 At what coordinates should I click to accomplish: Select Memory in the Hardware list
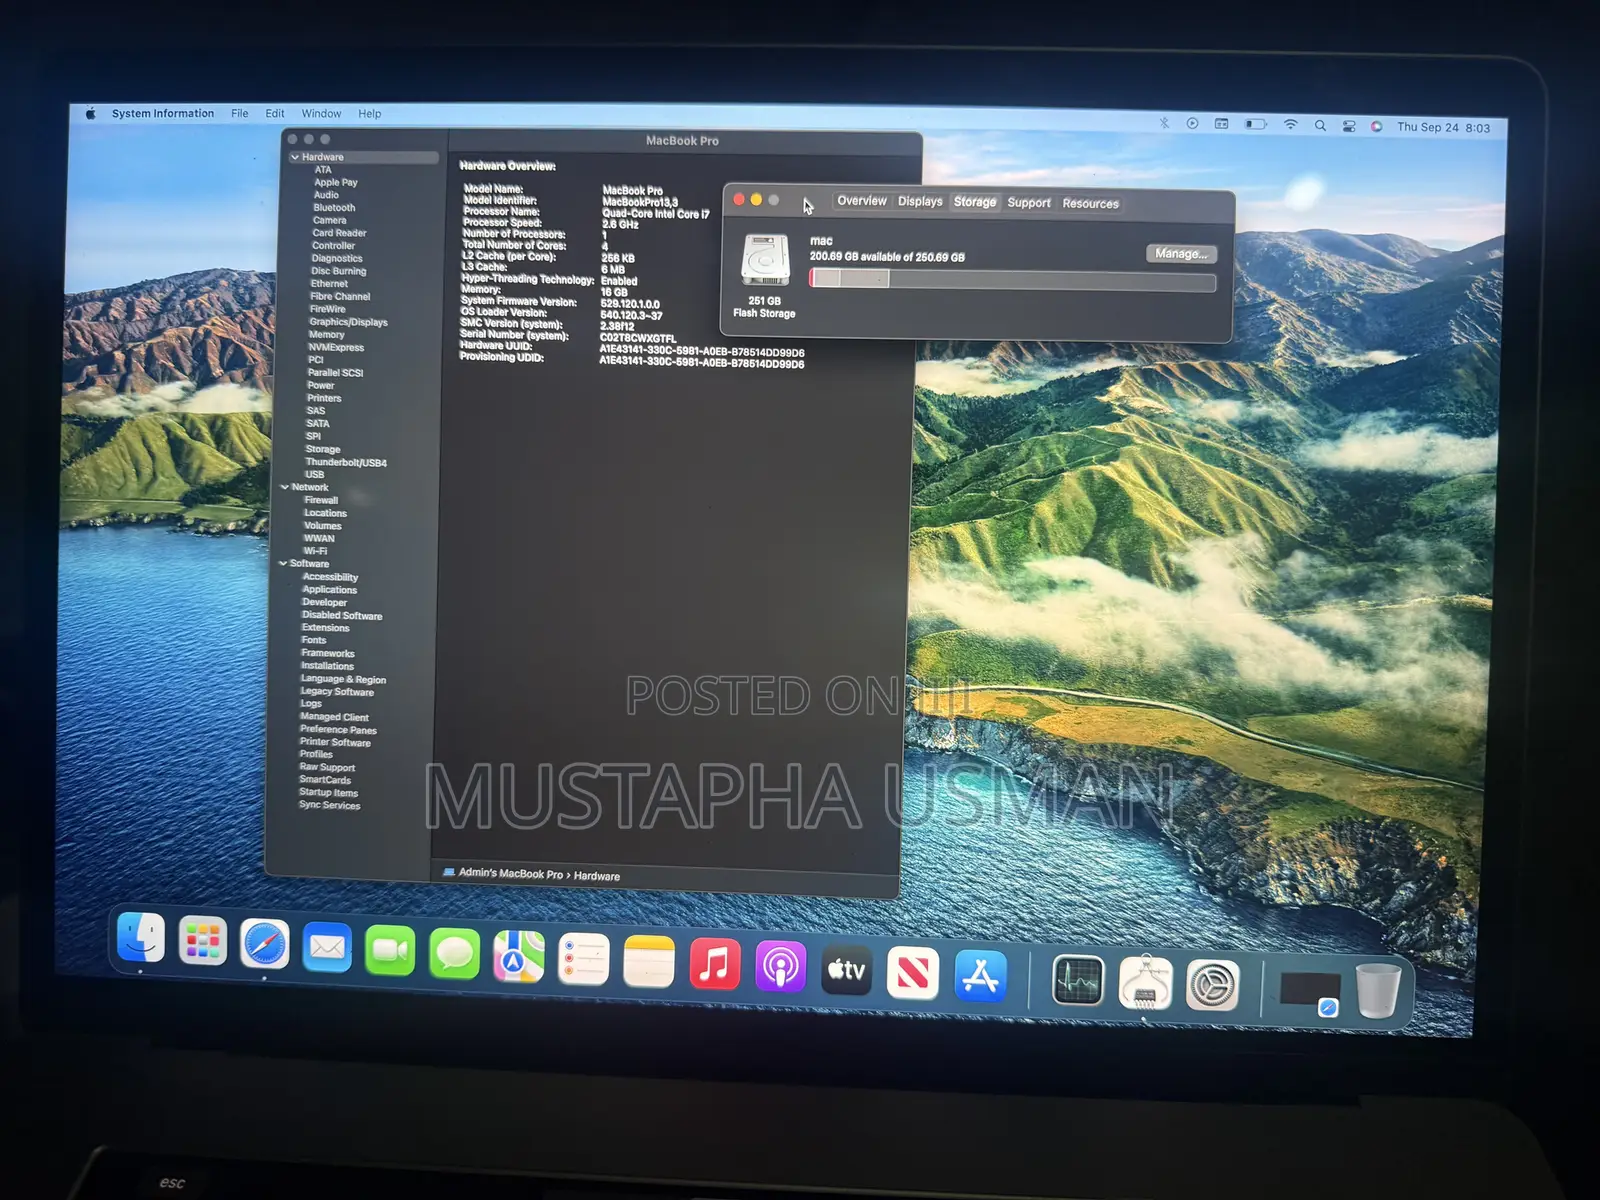coord(326,335)
